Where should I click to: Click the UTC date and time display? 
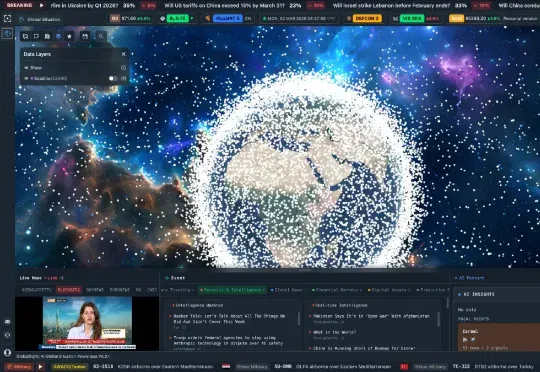(298, 18)
